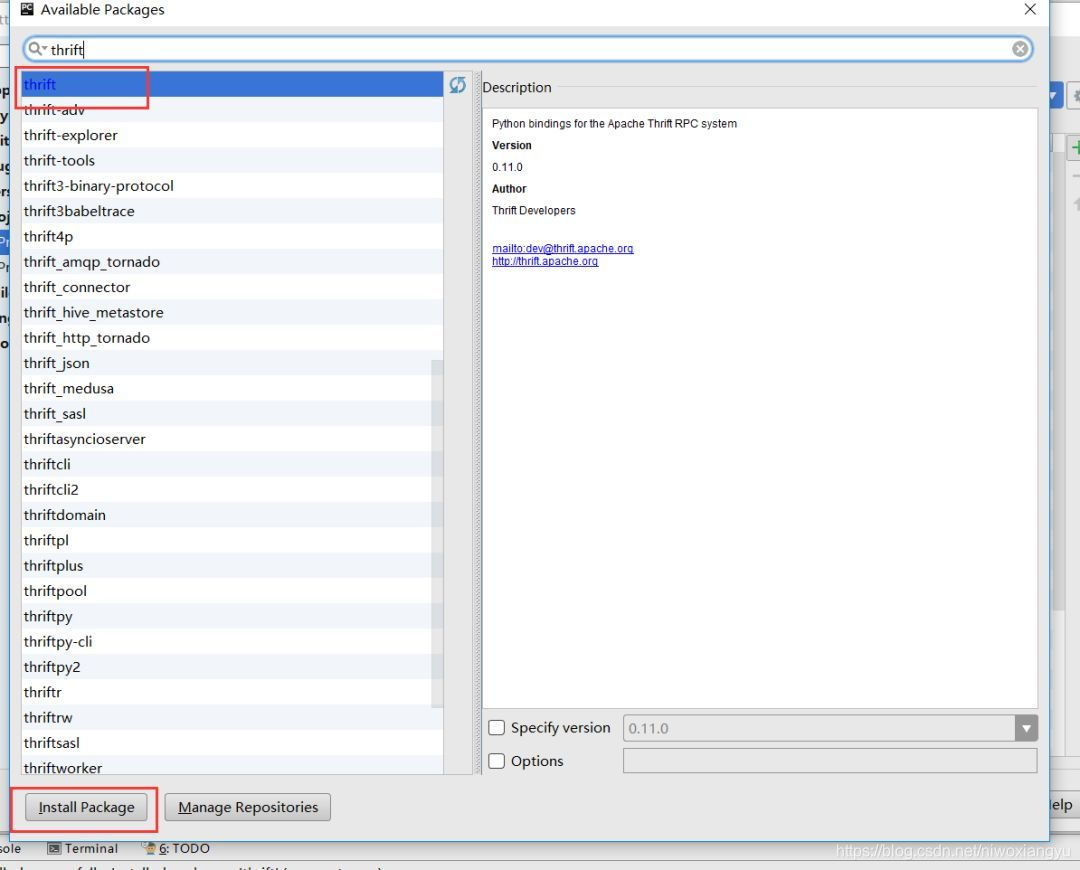
Task: Close the Available Packages dialog
Action: (x=1030, y=9)
